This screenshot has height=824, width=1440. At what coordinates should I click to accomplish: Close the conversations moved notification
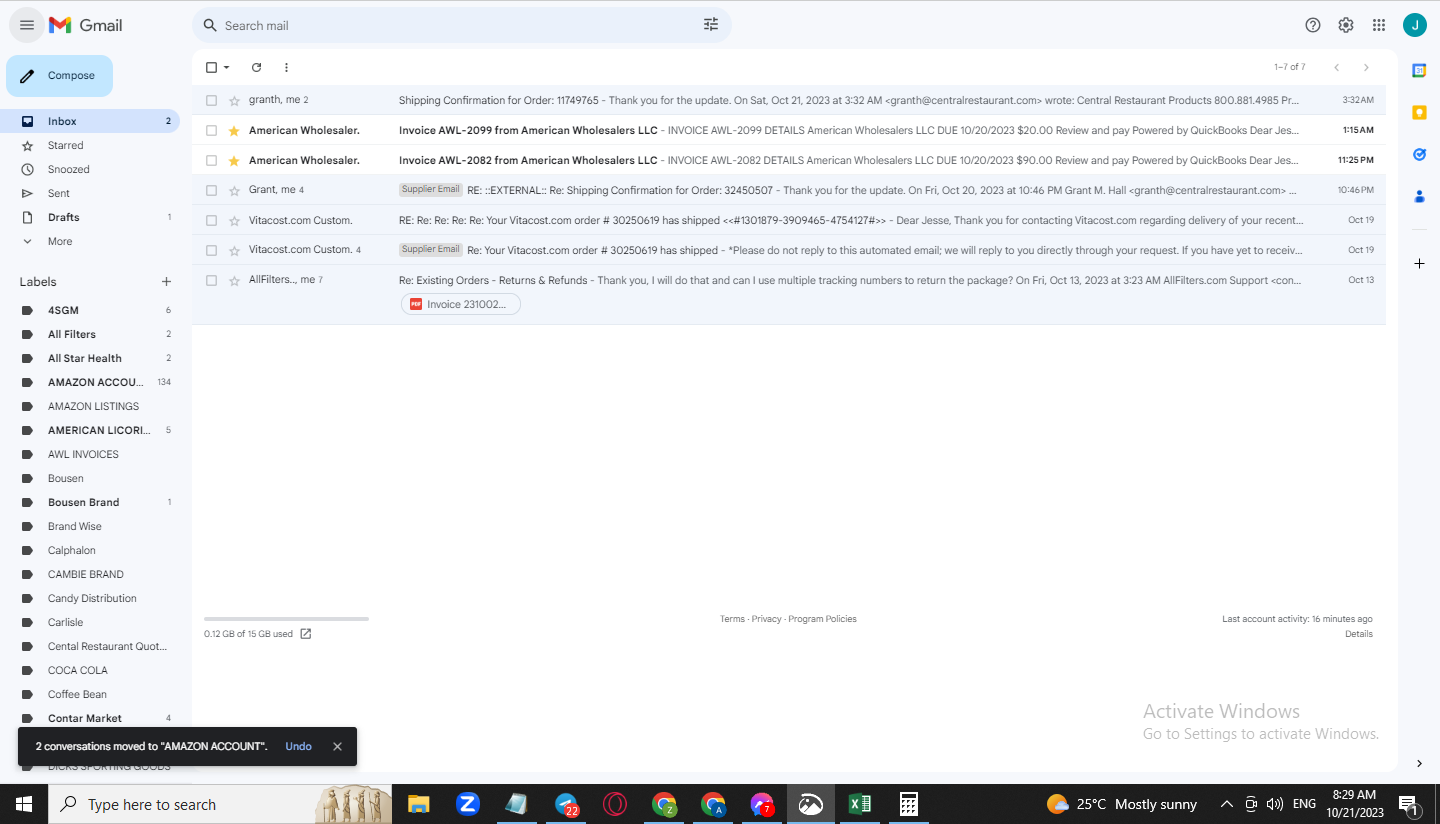pyautogui.click(x=337, y=746)
